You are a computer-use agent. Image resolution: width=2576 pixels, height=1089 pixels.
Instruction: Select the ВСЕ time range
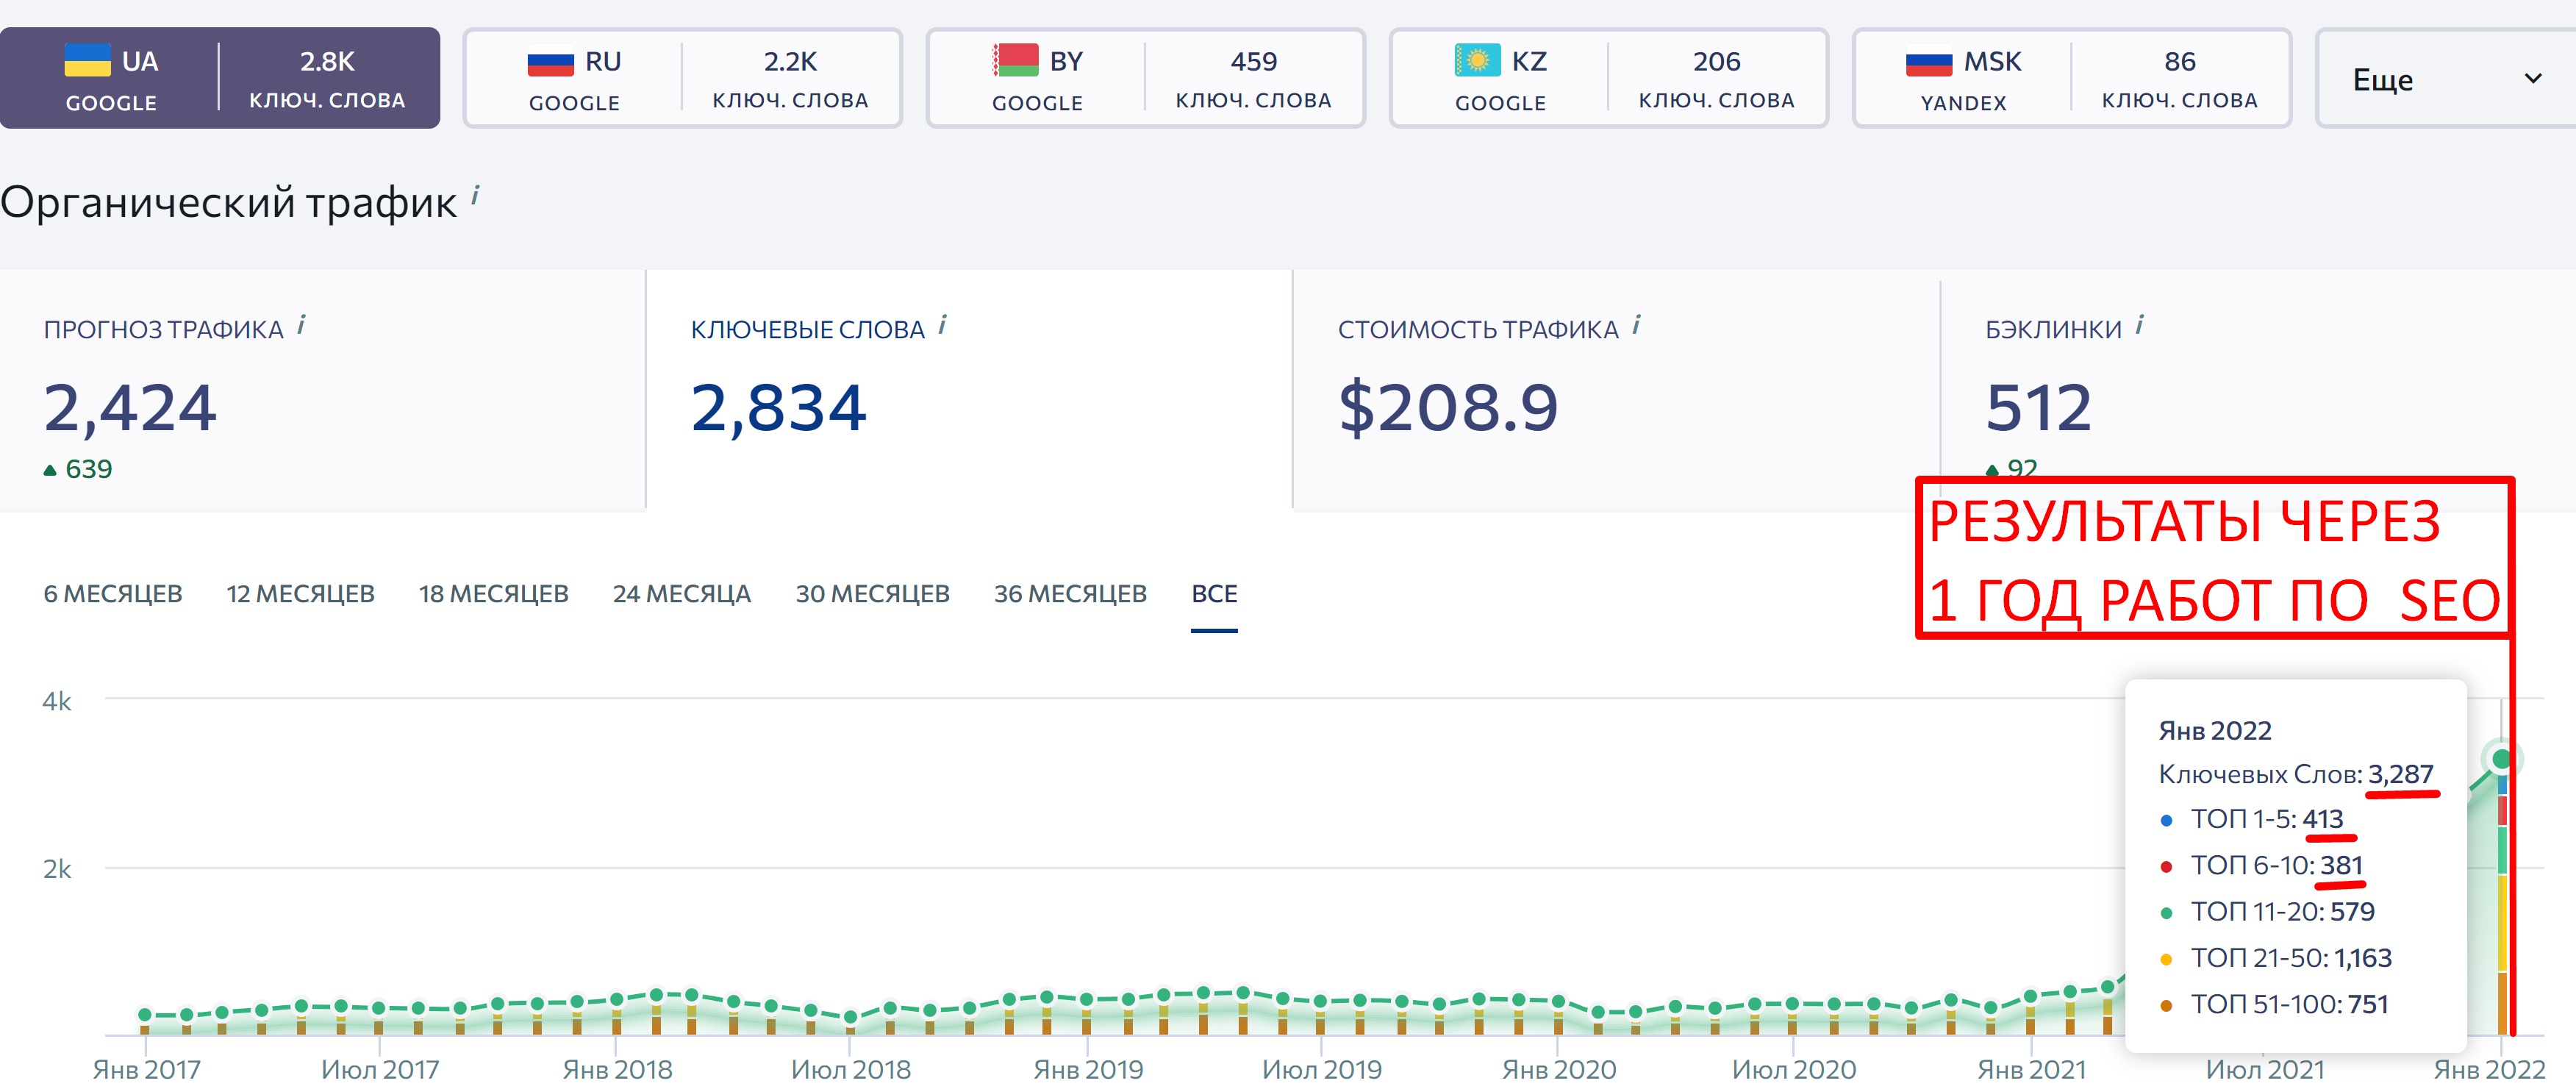(x=1214, y=594)
